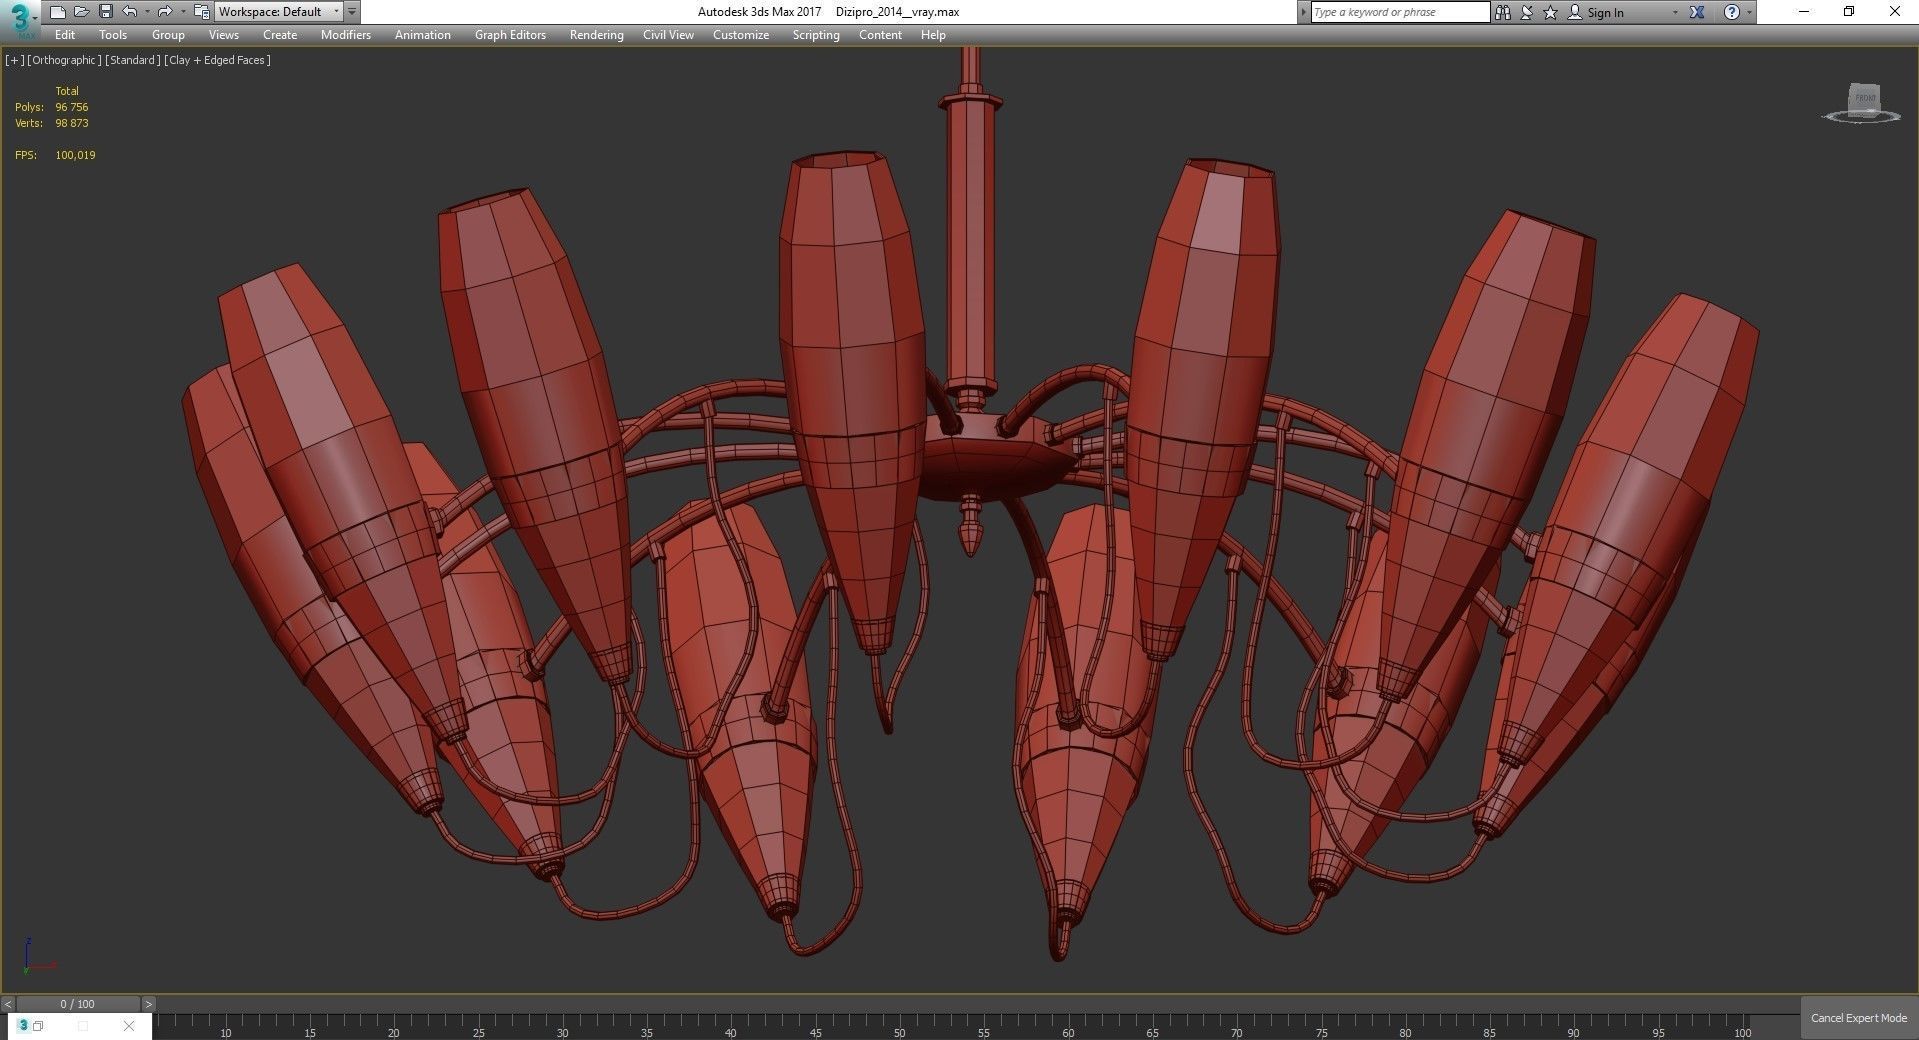Click the FPS value 100,019

76,155
